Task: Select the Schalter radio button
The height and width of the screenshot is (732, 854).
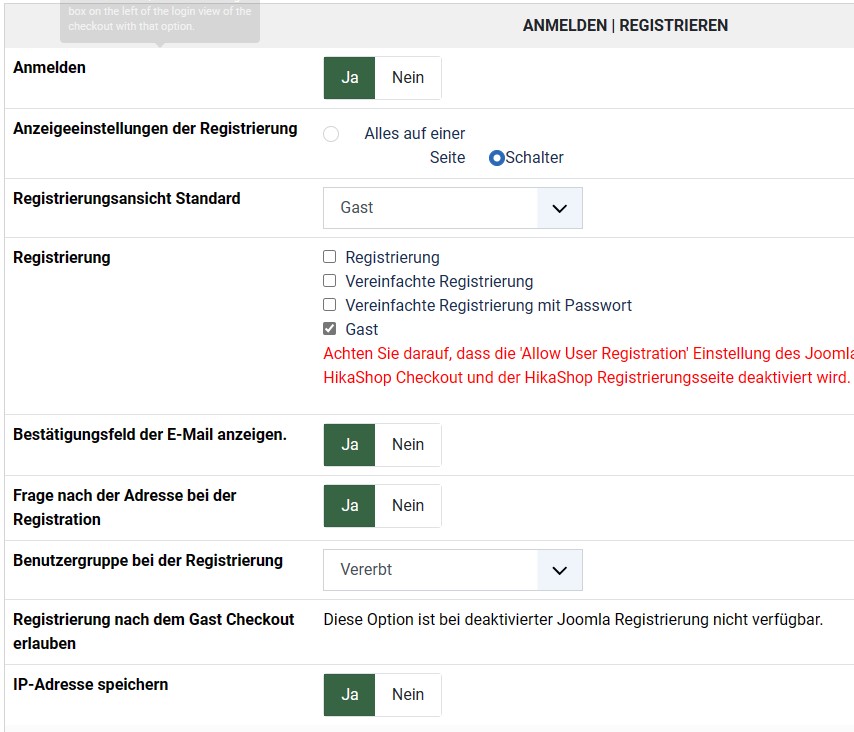Action: [497, 158]
